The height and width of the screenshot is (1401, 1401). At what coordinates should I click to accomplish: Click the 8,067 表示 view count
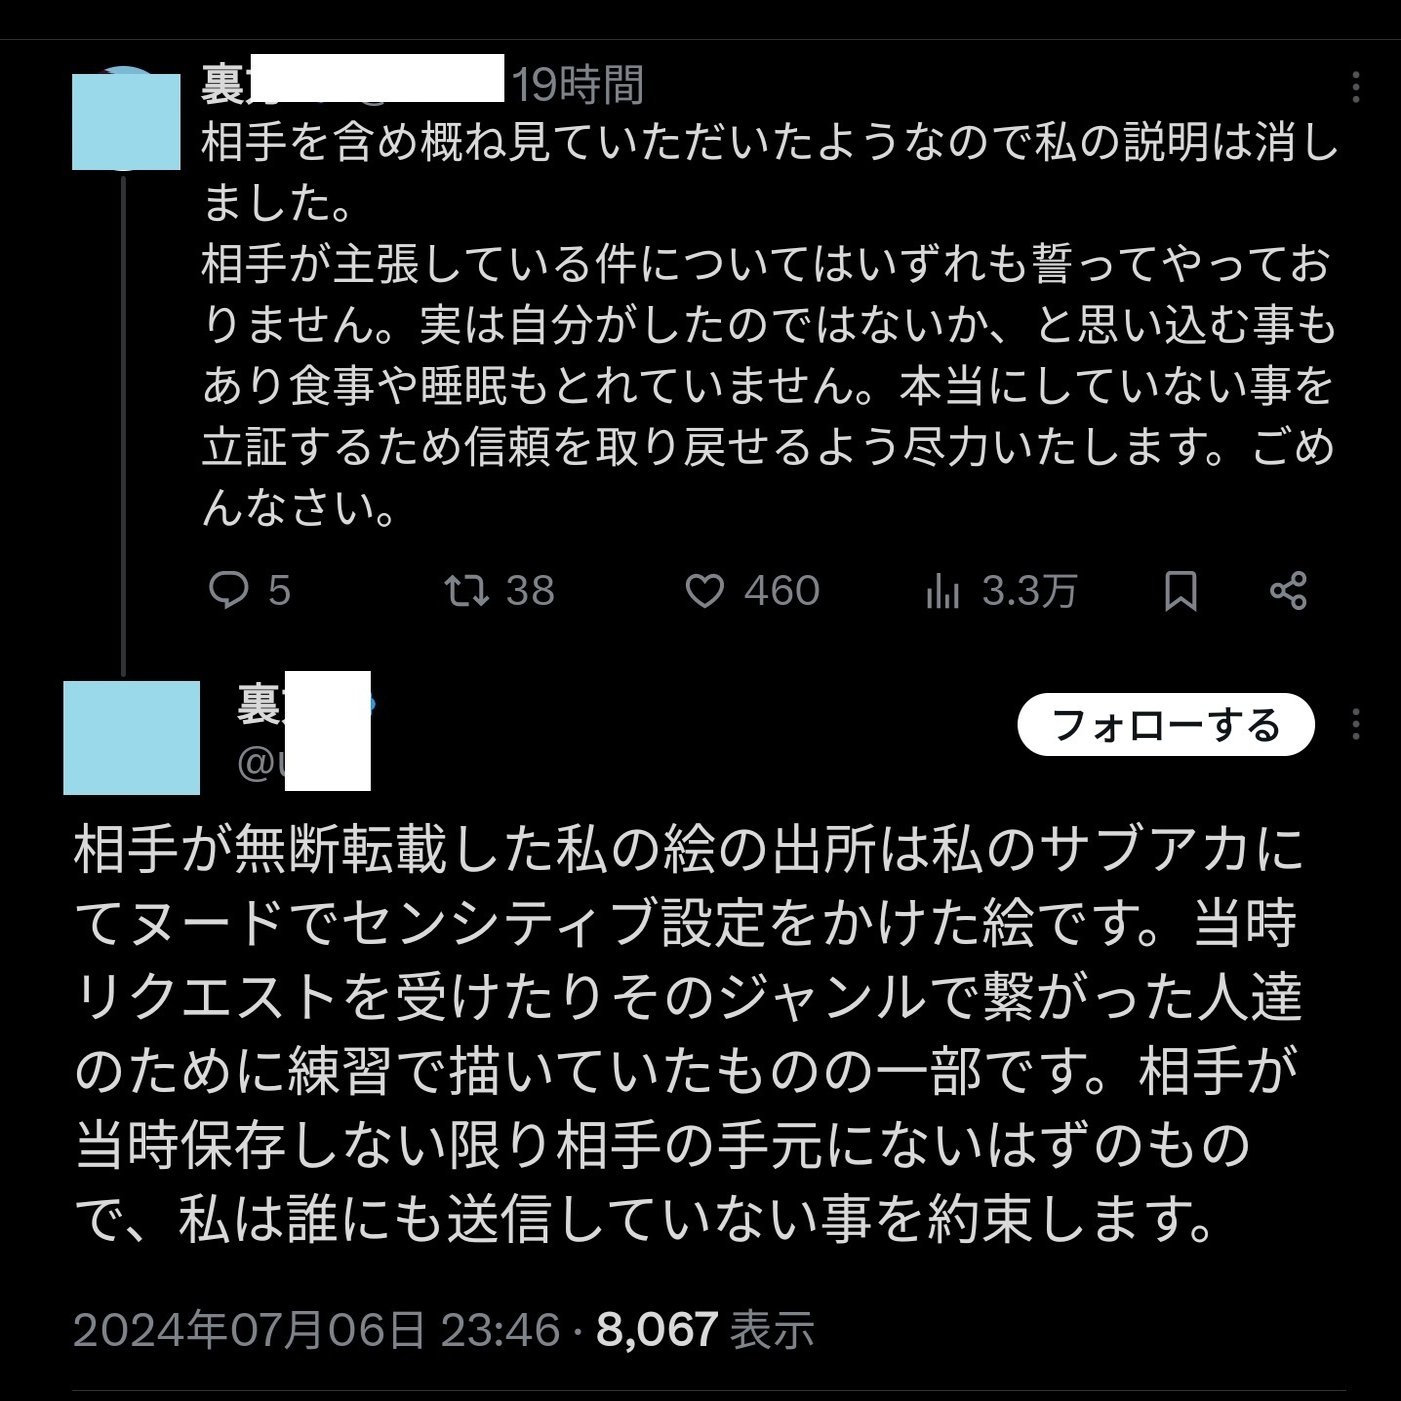[705, 1330]
